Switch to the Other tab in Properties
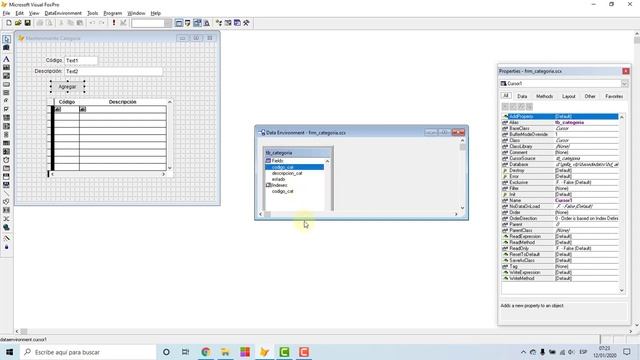640x360 pixels. click(590, 96)
